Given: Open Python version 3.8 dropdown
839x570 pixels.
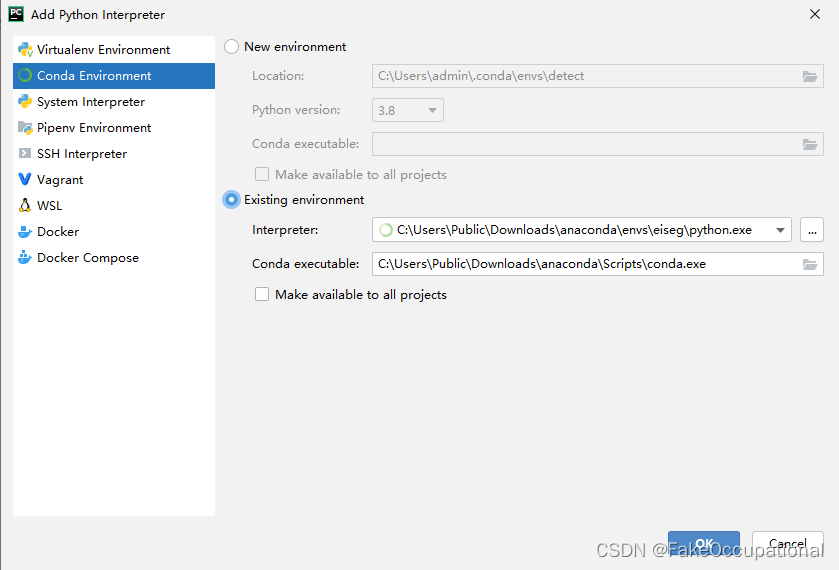Looking at the screenshot, I should pos(408,110).
